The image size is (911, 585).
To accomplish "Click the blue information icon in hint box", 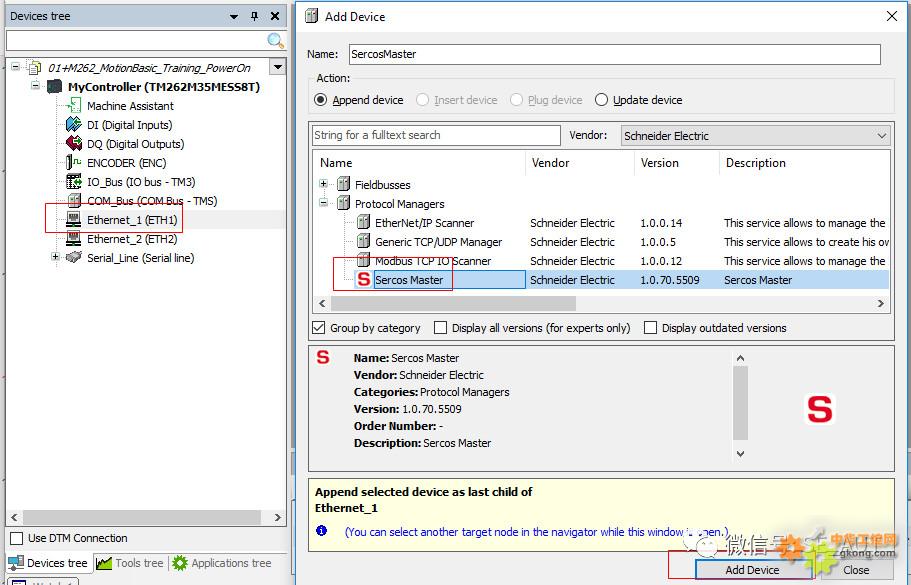I will point(321,530).
